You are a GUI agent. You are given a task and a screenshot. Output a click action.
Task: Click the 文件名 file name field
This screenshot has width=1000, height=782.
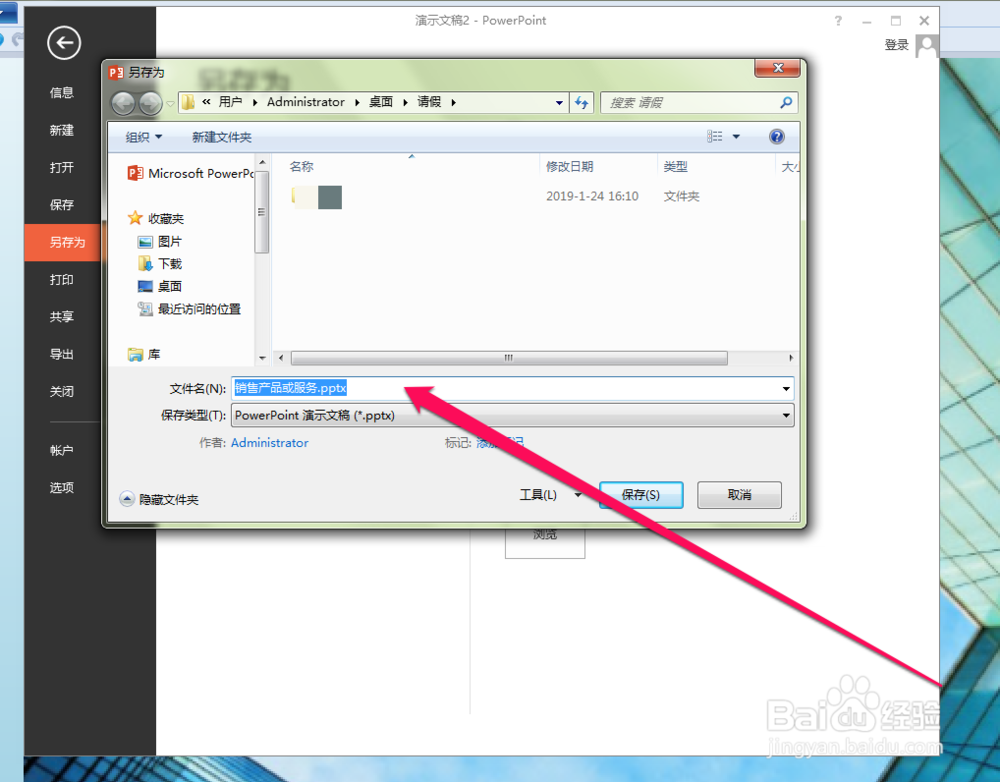pos(513,388)
